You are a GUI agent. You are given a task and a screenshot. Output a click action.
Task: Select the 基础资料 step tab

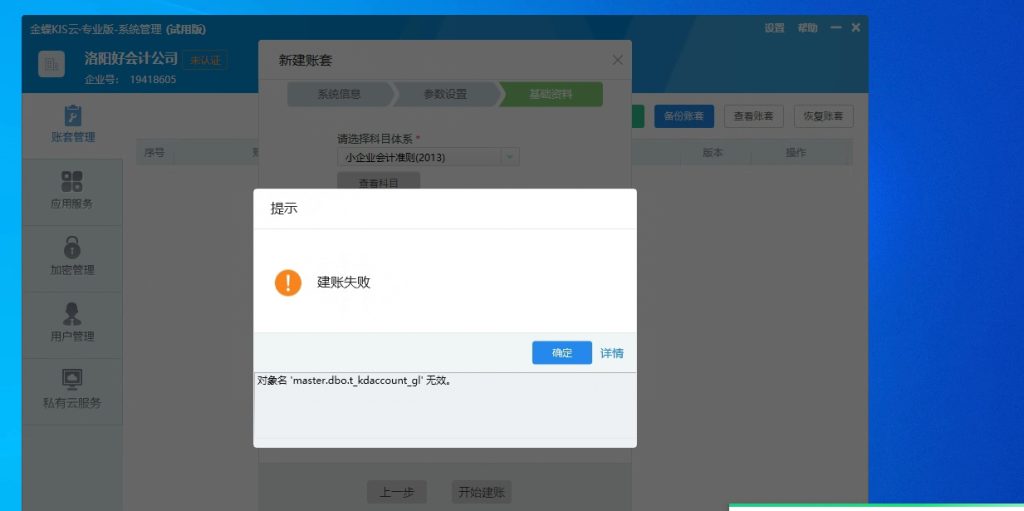click(551, 95)
